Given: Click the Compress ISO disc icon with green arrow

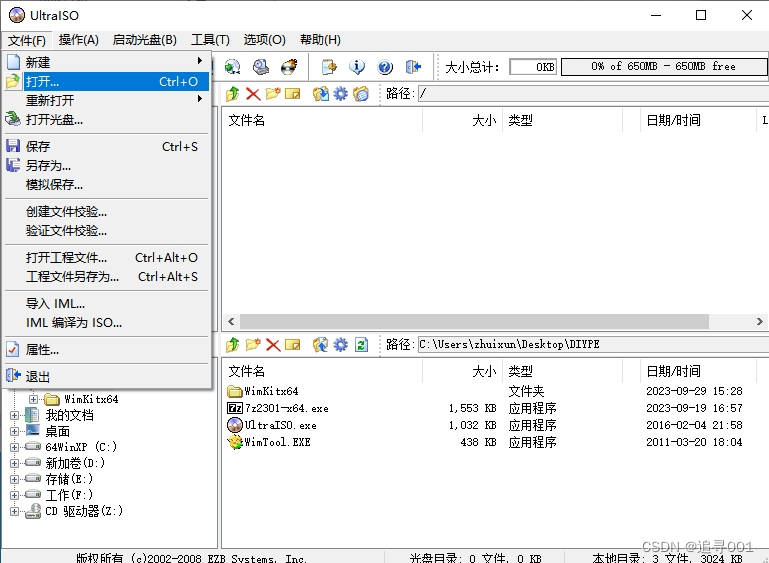Looking at the screenshot, I should 232,67.
